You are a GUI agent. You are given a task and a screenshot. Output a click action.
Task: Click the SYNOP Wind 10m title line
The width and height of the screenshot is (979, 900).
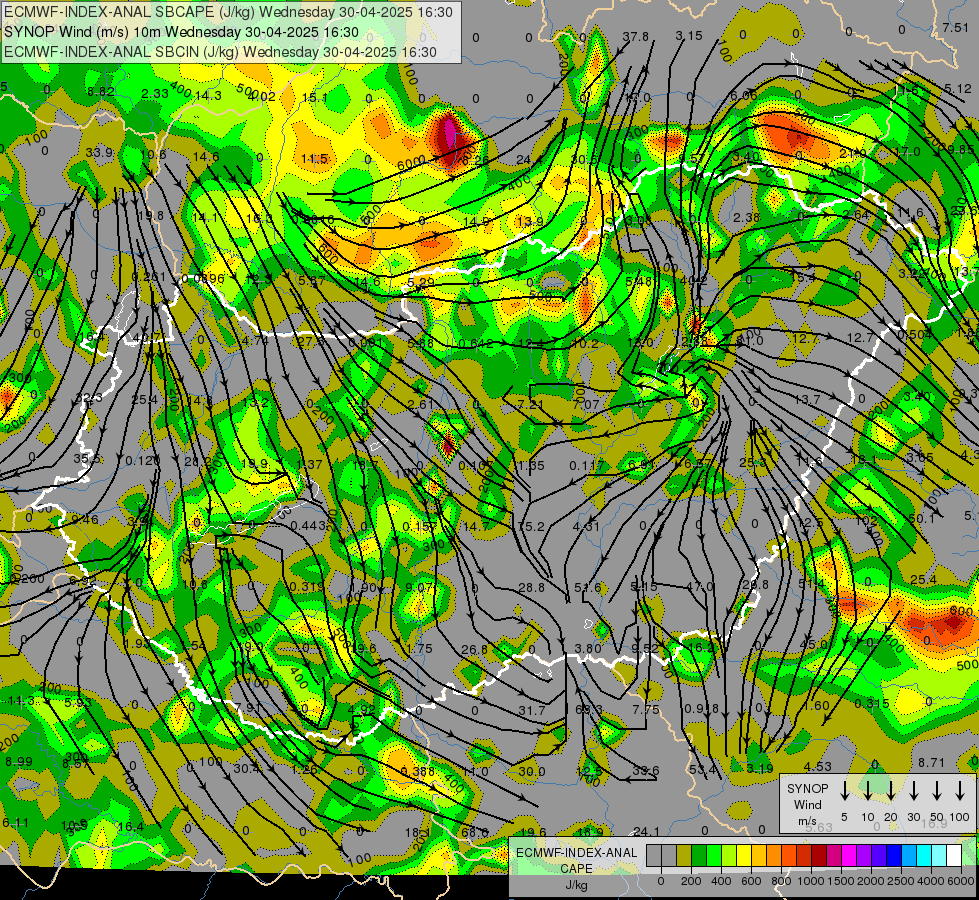(181, 32)
